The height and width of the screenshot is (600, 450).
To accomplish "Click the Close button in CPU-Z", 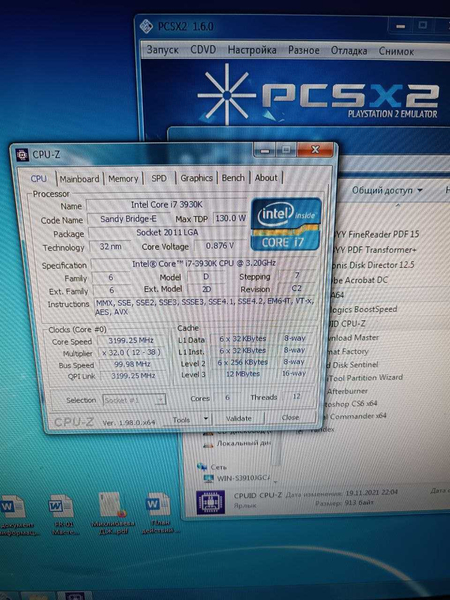I will (x=290, y=417).
